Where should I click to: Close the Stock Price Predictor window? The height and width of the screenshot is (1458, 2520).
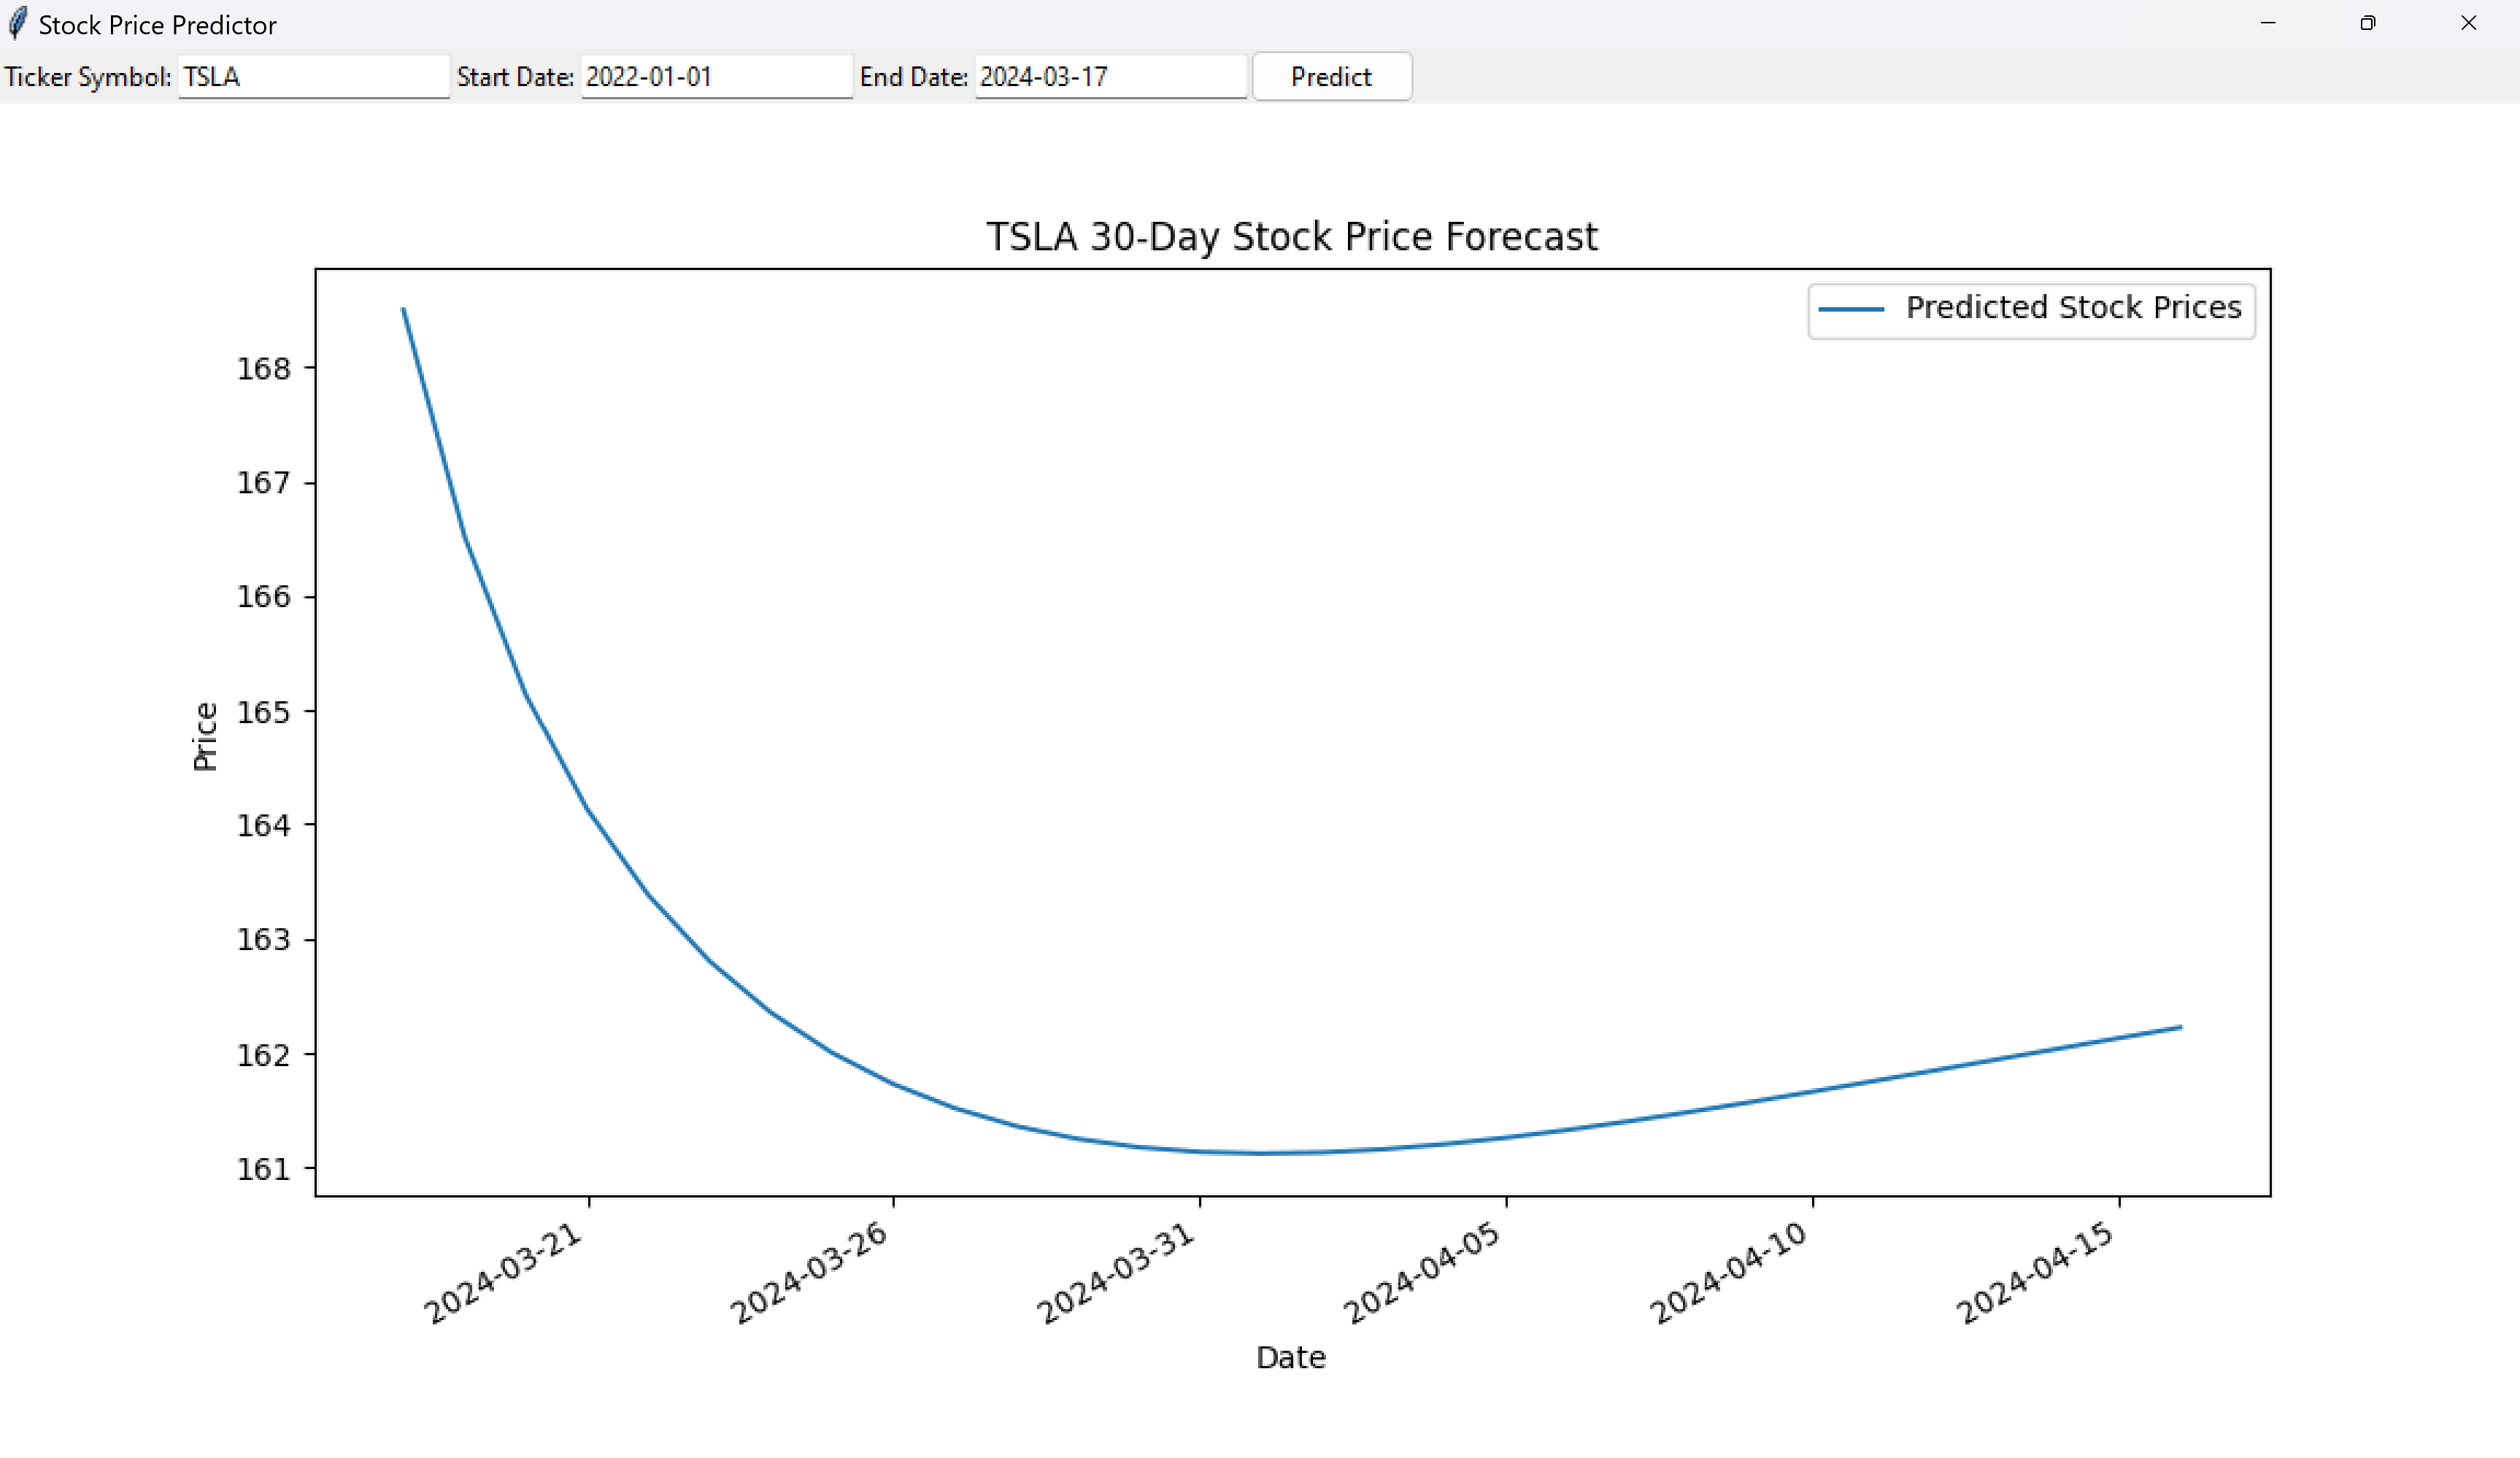[x=2468, y=23]
